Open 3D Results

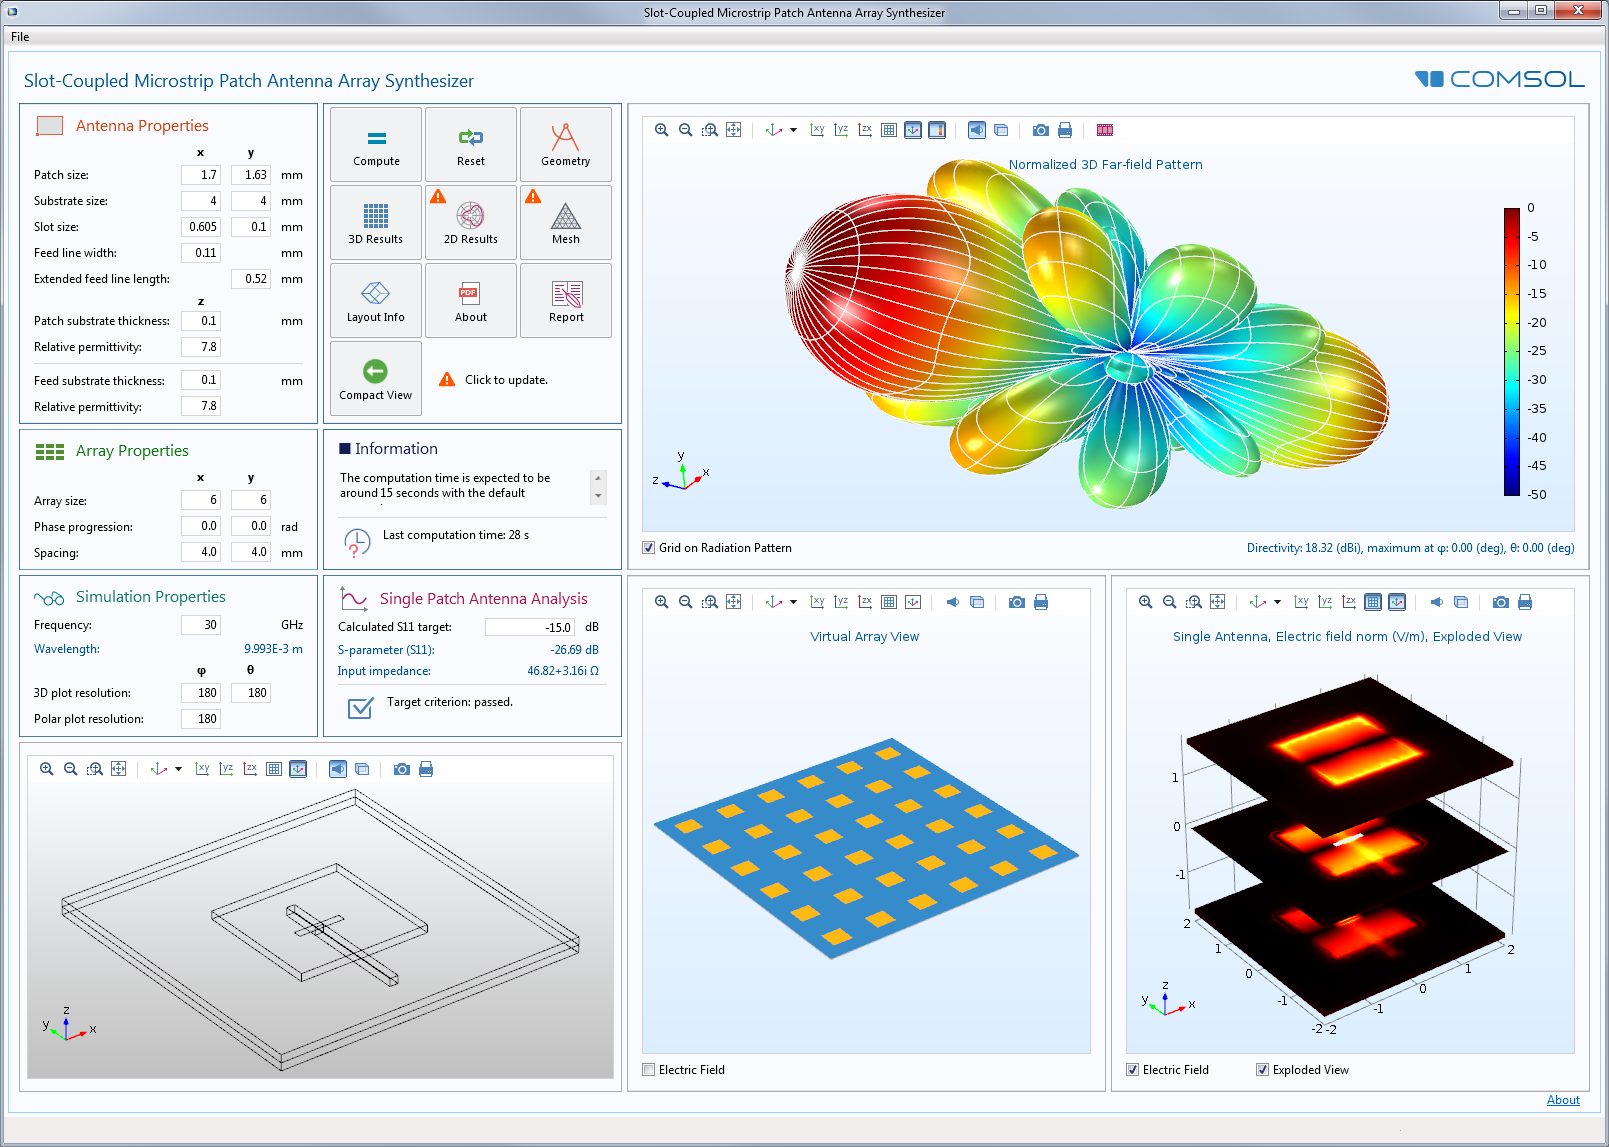point(376,223)
